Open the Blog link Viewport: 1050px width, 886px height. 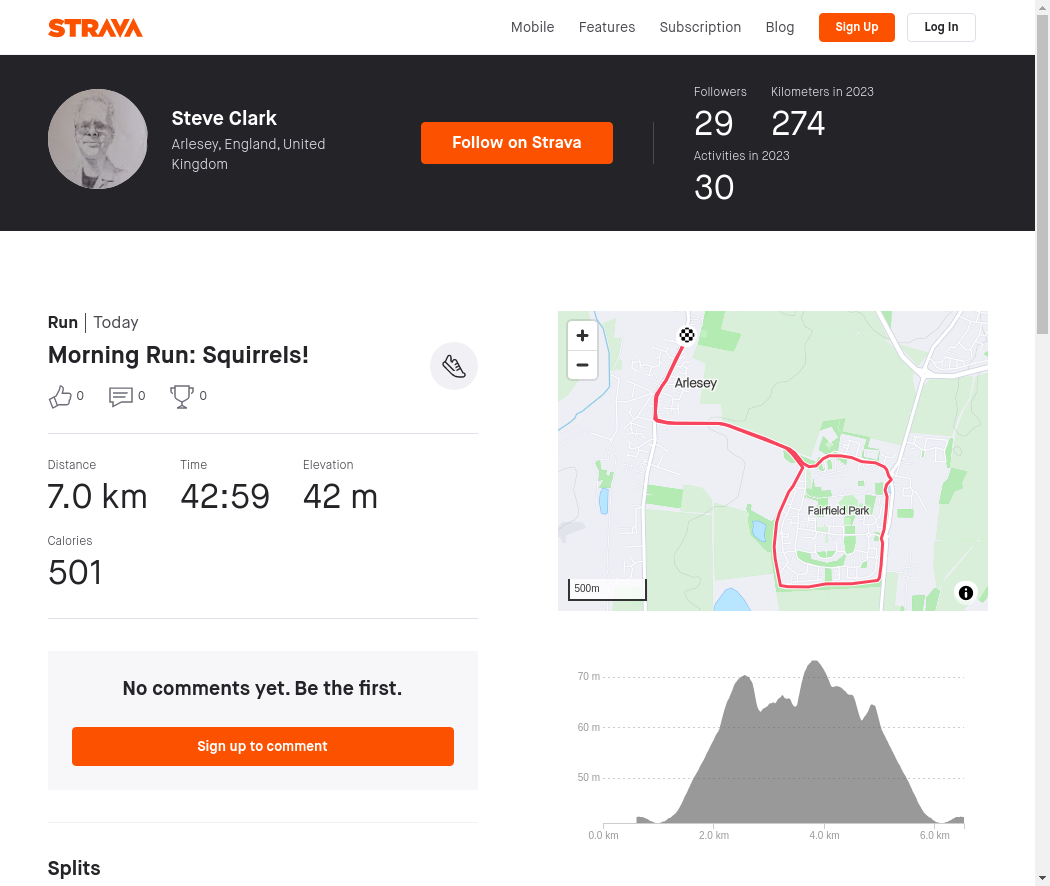pyautogui.click(x=779, y=27)
